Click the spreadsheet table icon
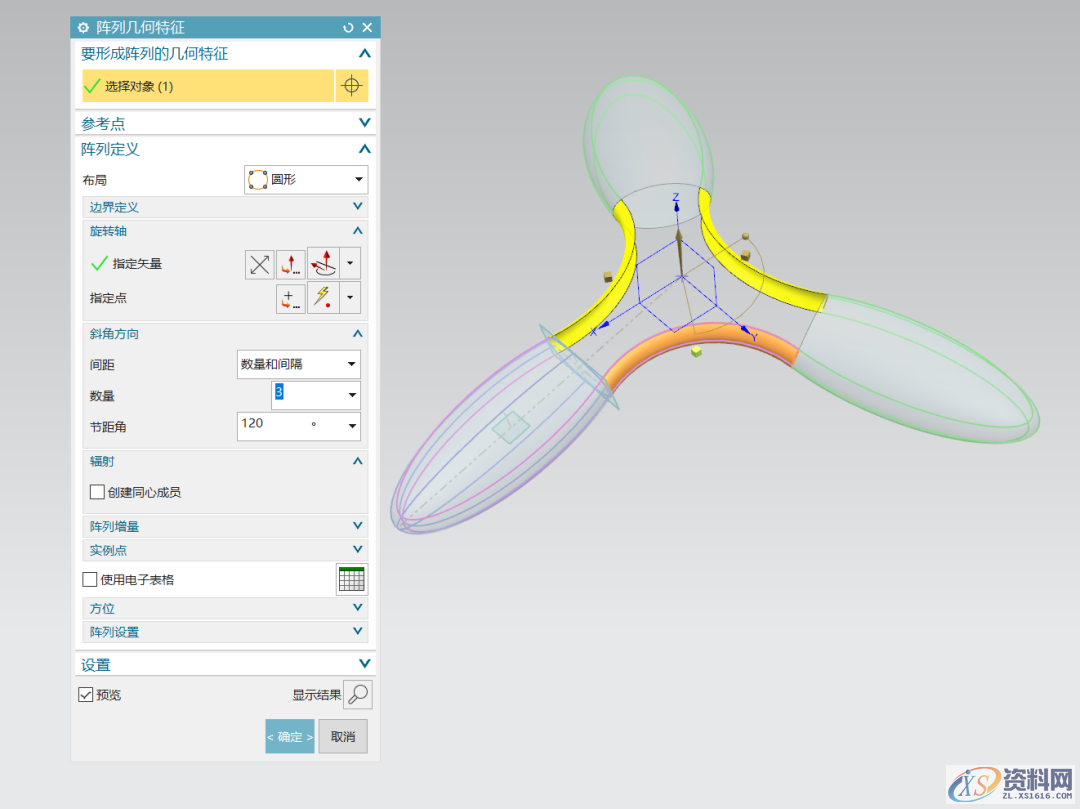1080x809 pixels. tap(352, 579)
